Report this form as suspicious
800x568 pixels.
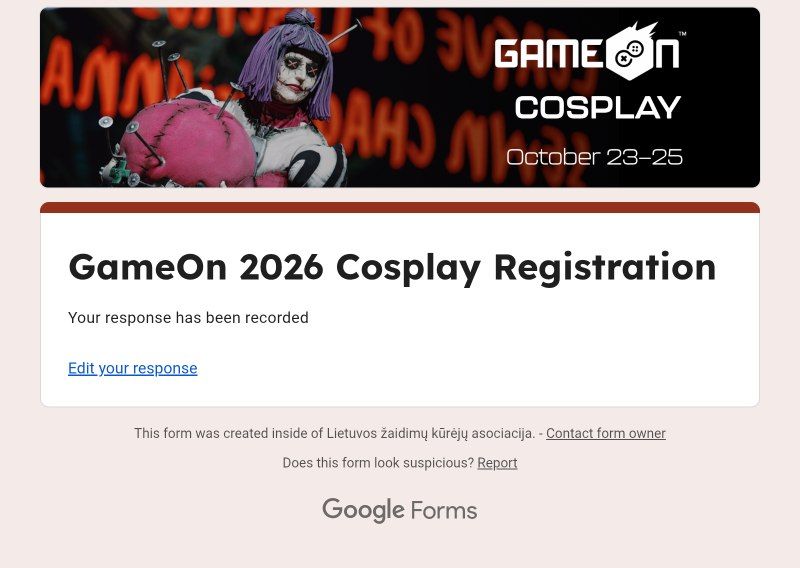coord(497,463)
